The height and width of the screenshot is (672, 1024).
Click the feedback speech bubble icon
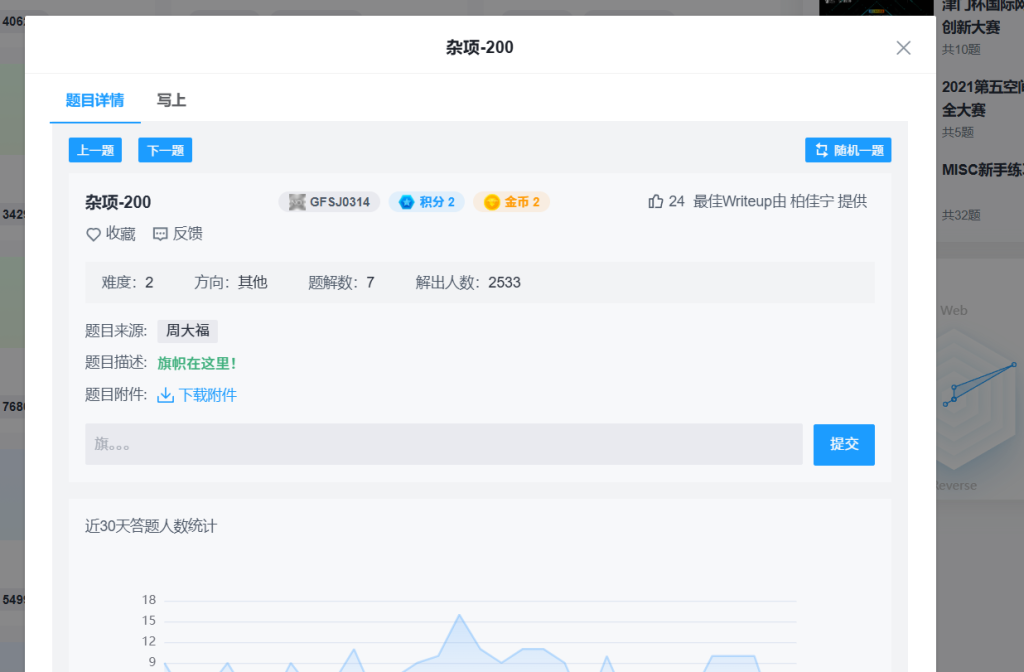pos(160,234)
